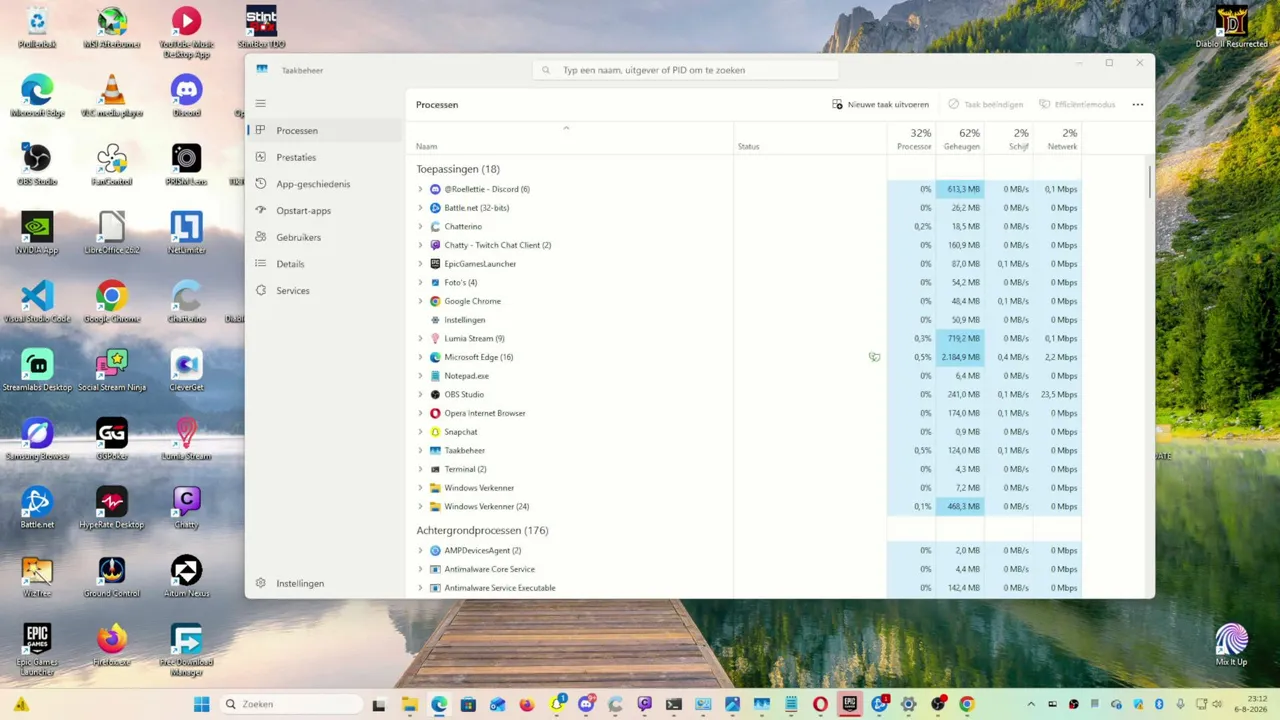Show hidden system tray icons
This screenshot has width=1280, height=720.
(1031, 704)
